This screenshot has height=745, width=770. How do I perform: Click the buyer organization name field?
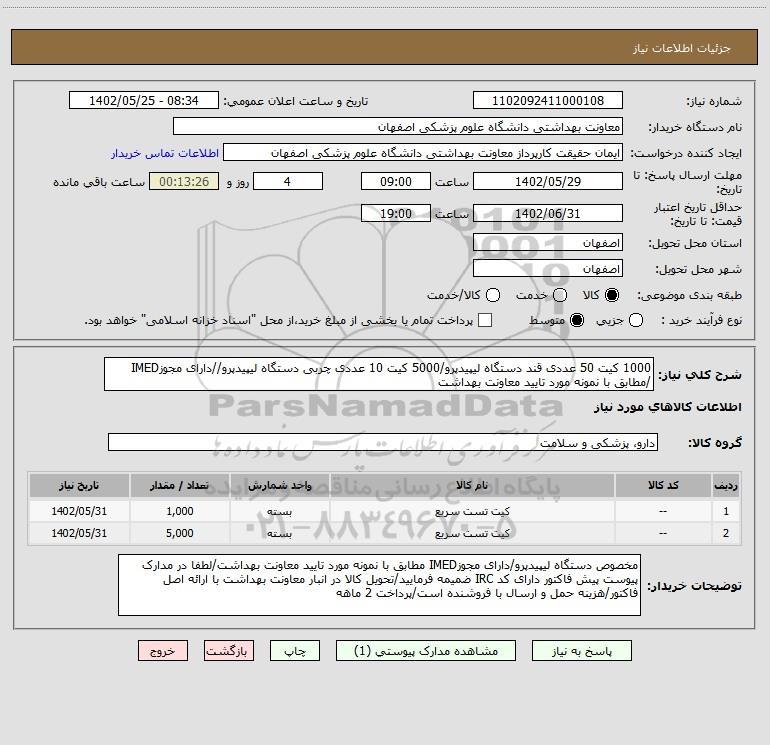pos(398,127)
